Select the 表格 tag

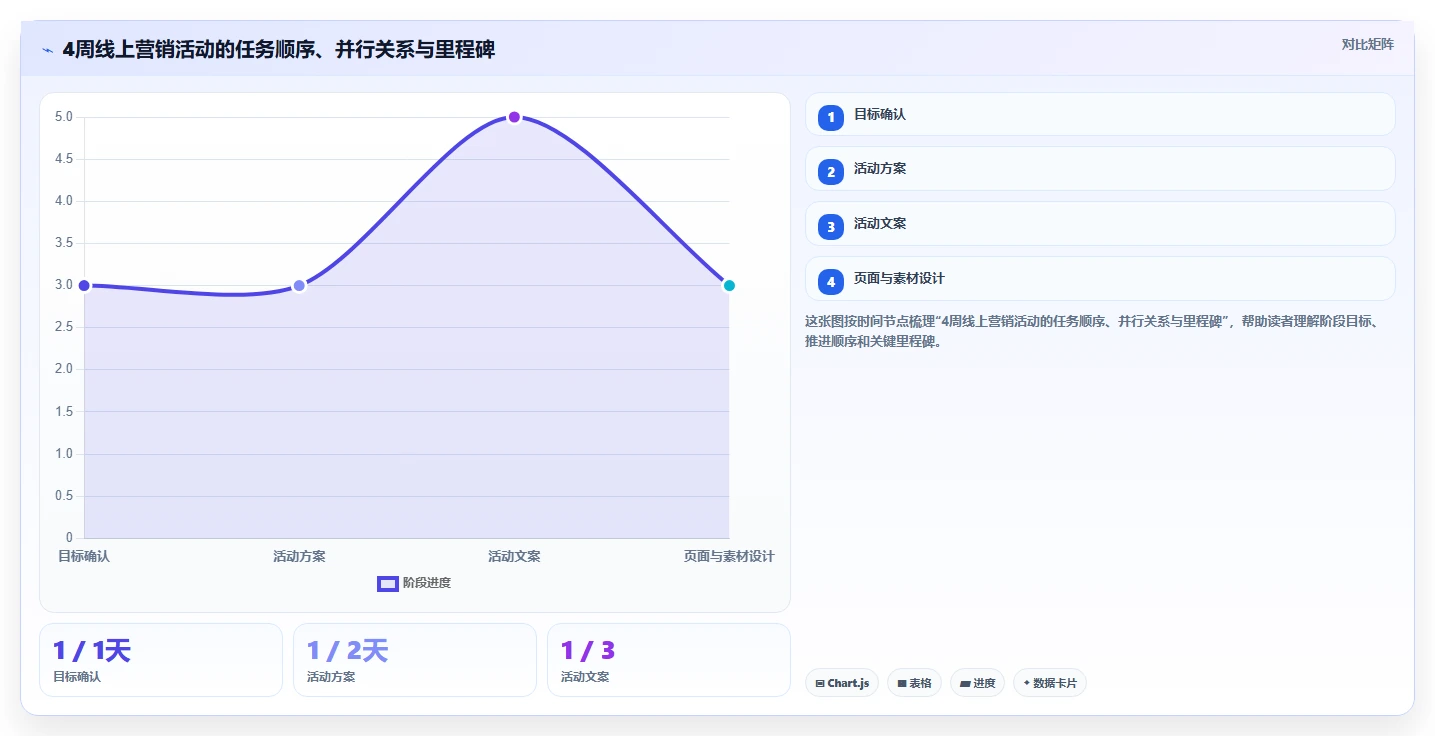click(x=914, y=683)
